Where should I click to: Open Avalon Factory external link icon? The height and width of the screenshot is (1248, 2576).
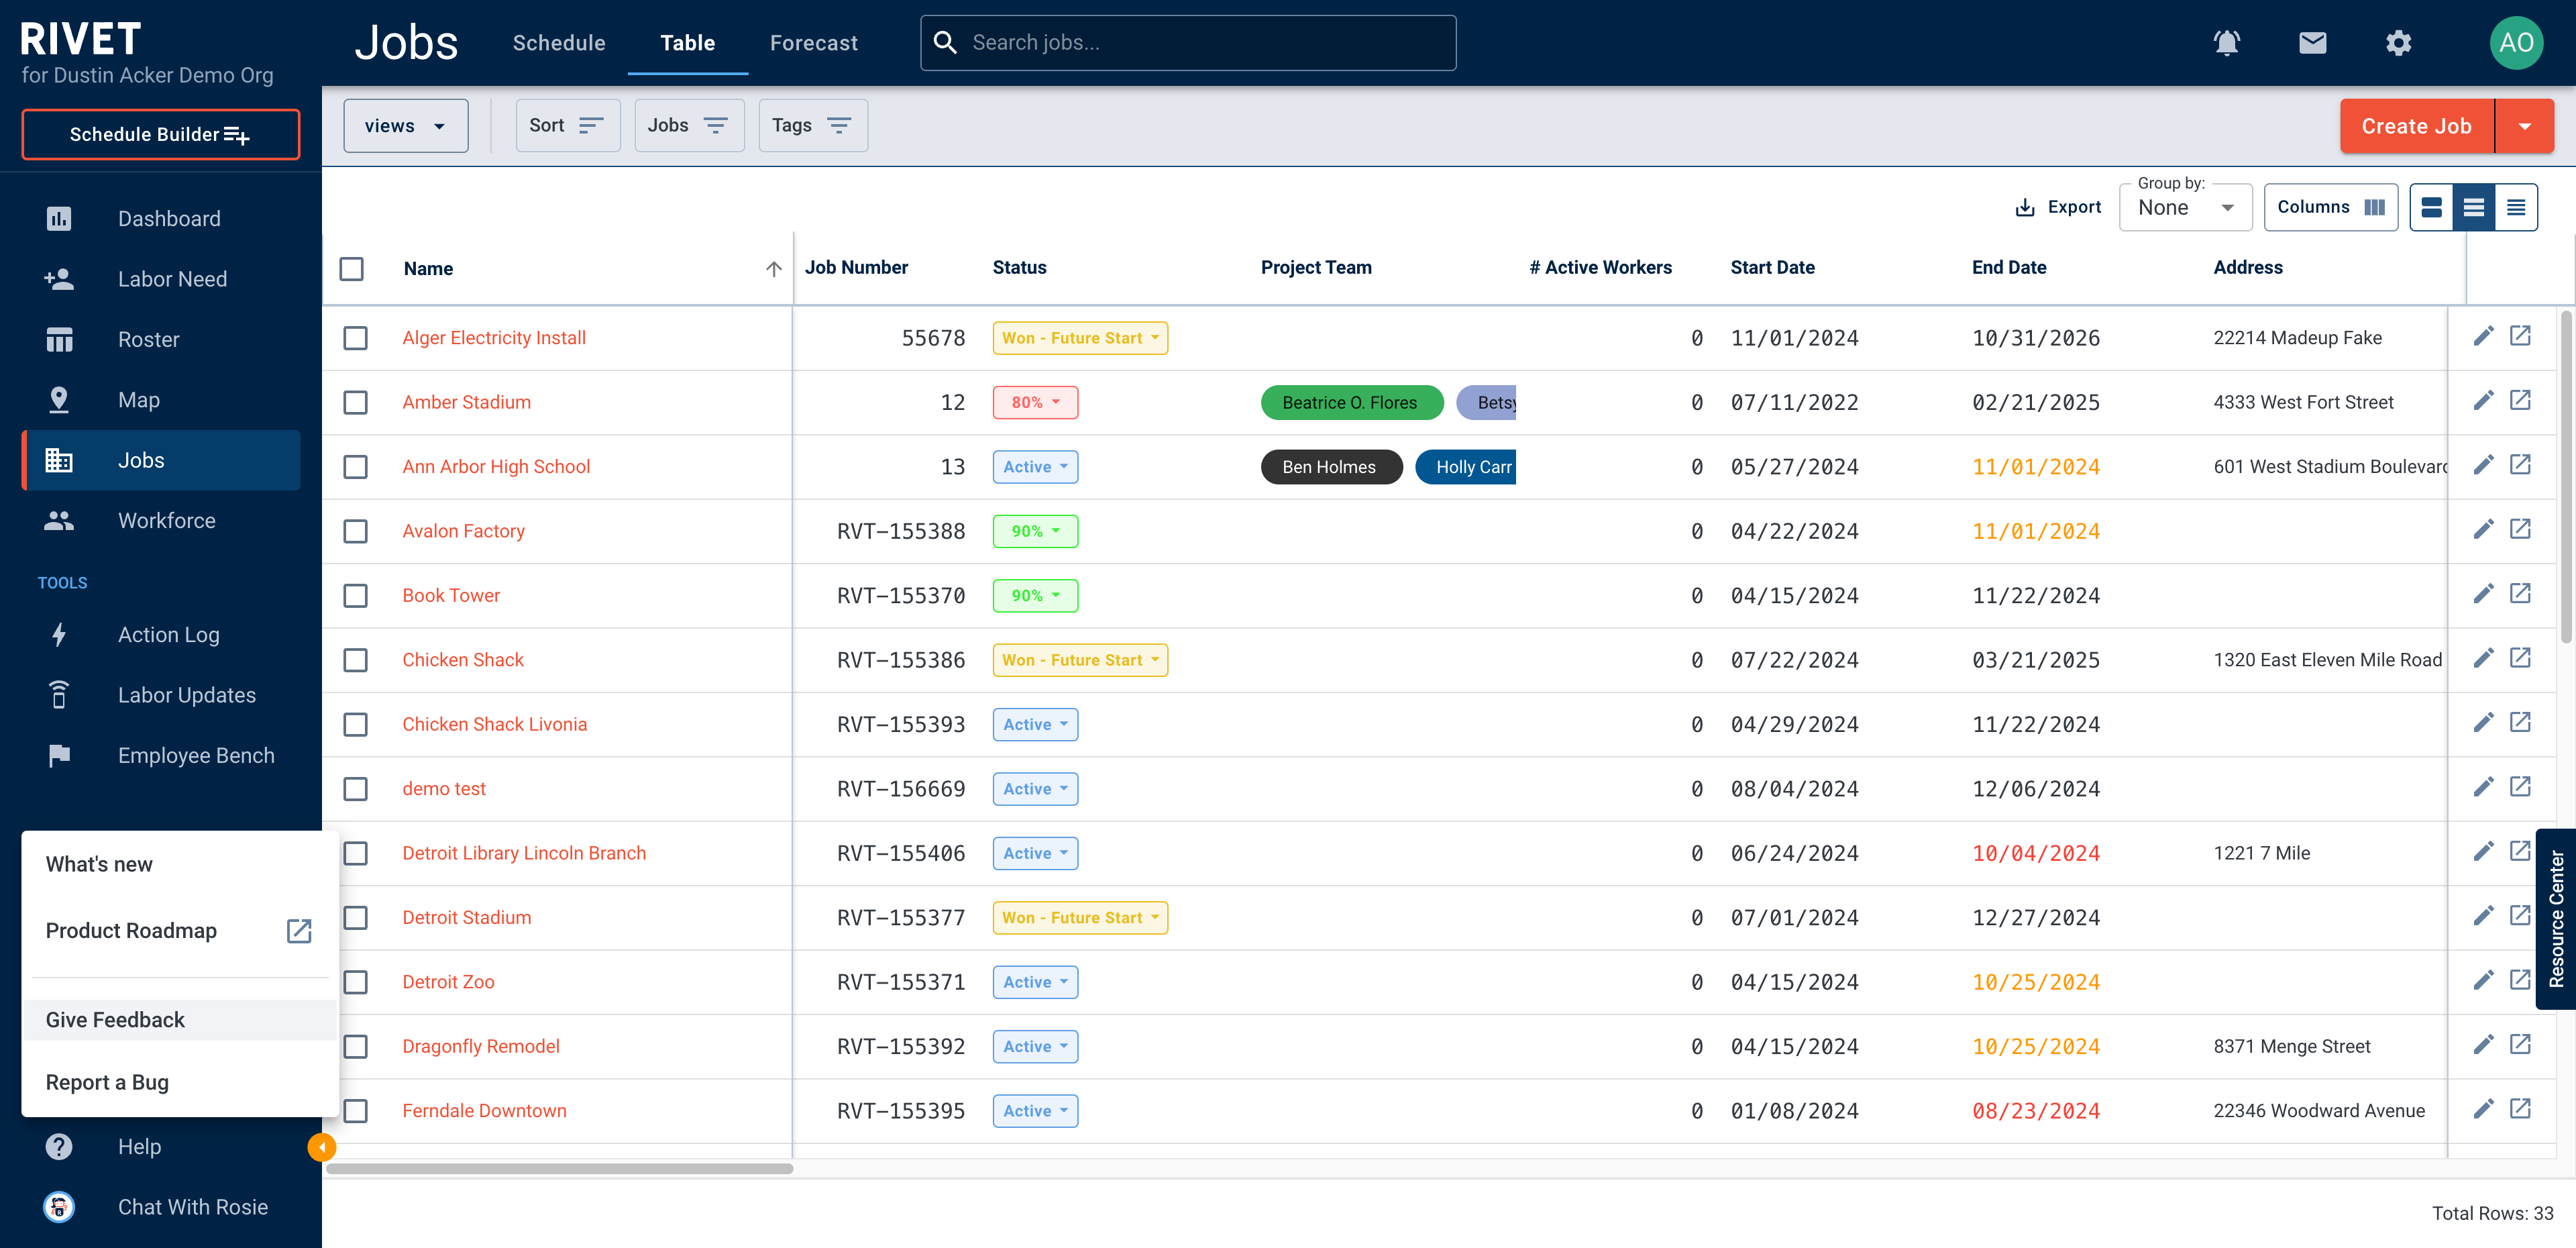point(2521,529)
